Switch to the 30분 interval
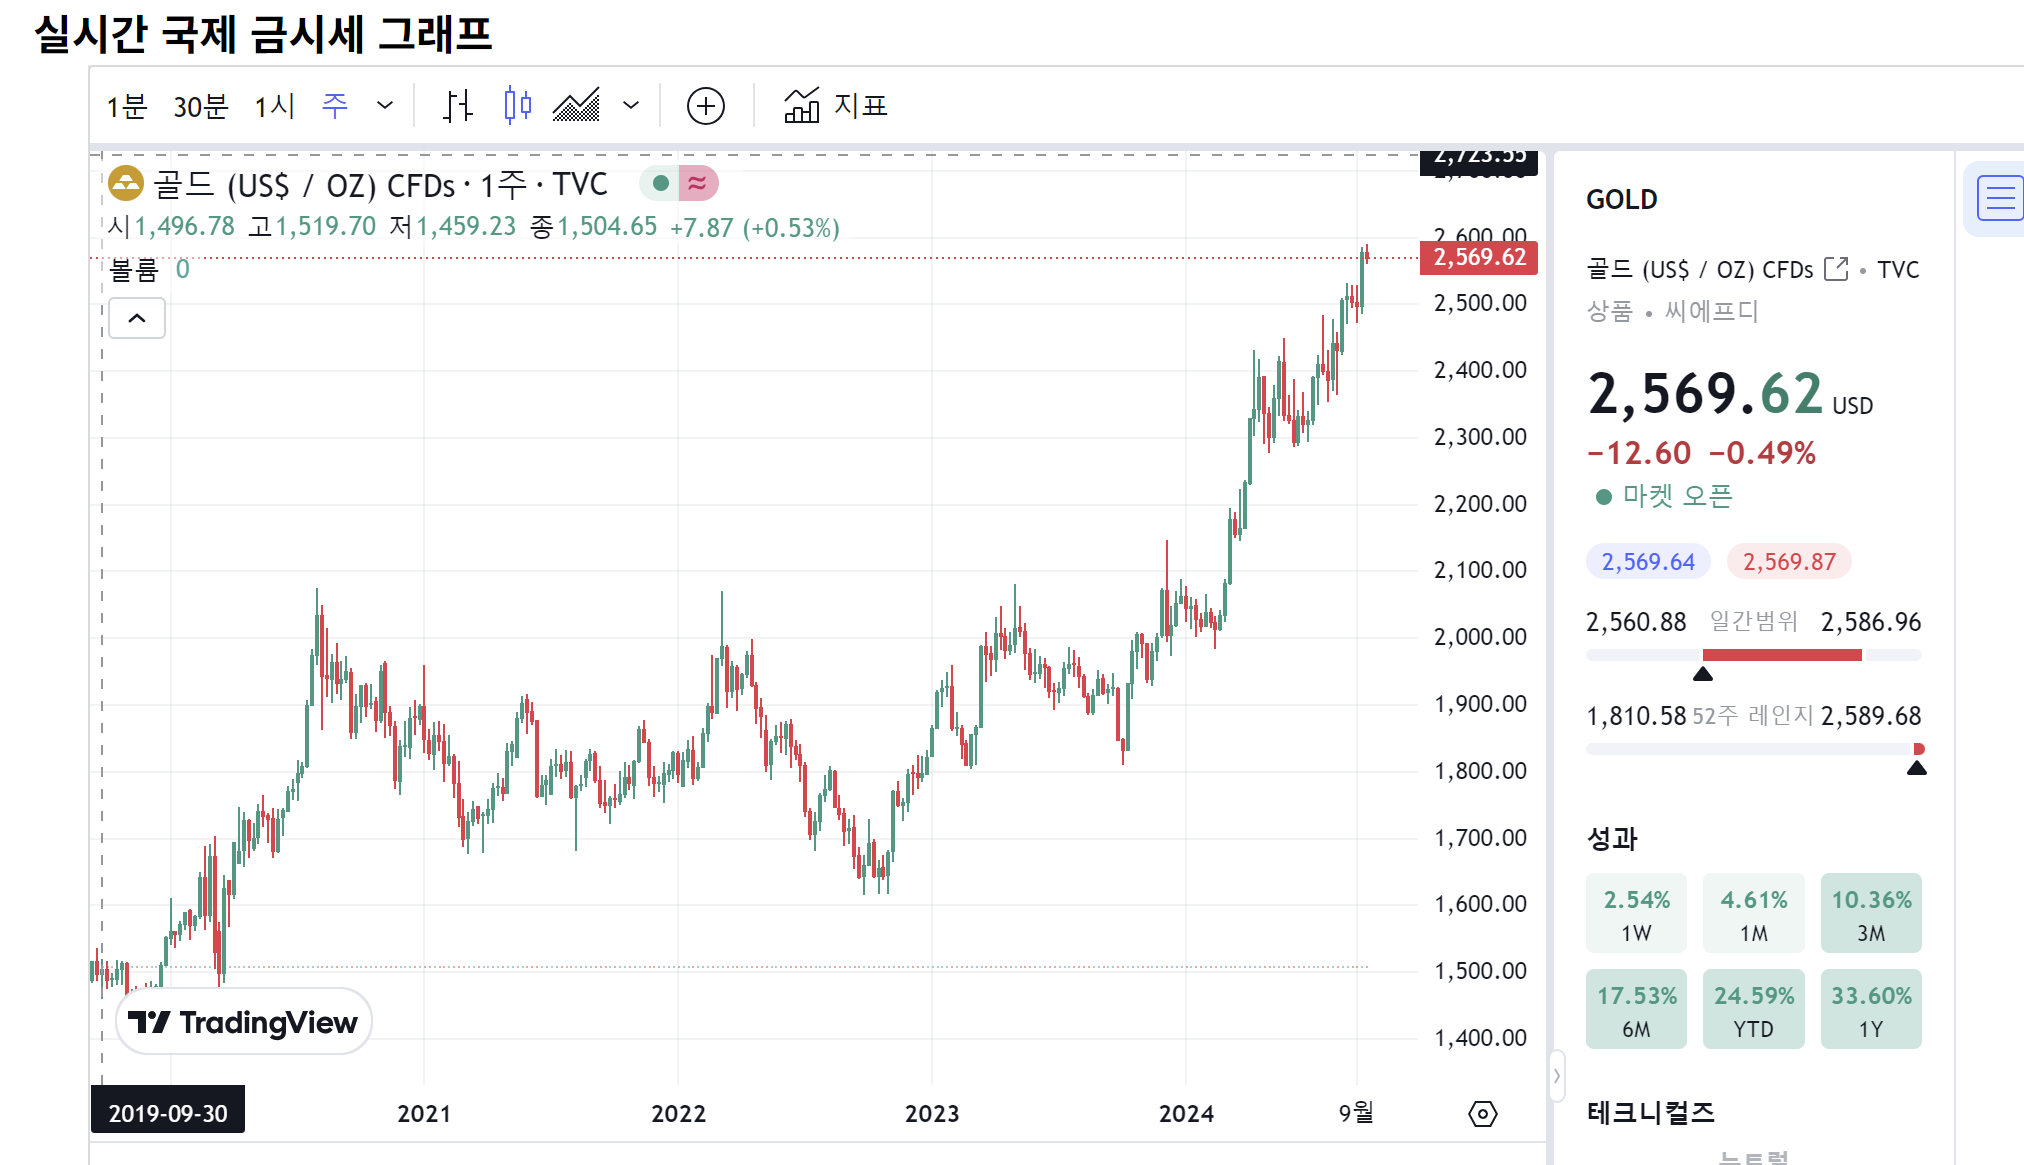 (x=200, y=105)
